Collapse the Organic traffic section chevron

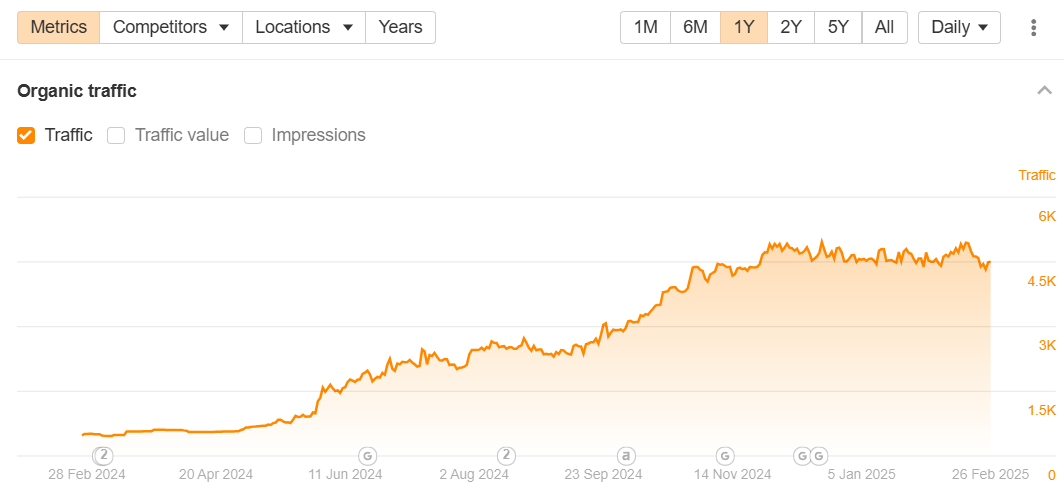pos(1044,90)
